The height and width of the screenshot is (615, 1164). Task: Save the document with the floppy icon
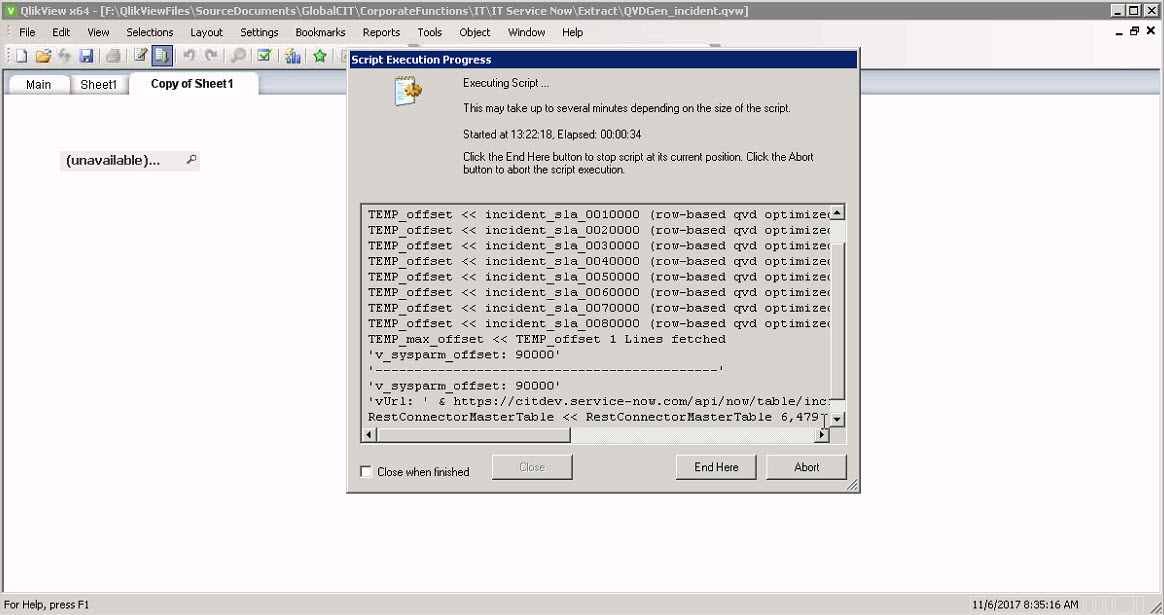coord(86,56)
